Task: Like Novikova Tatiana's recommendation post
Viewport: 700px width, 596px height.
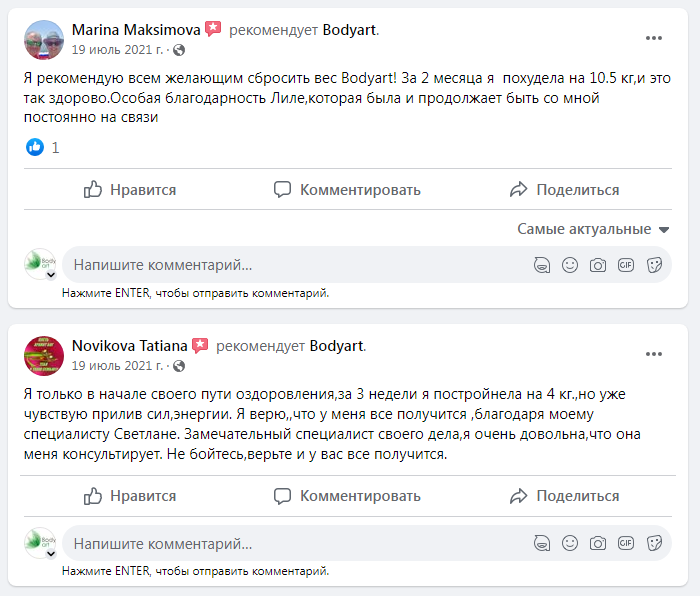Action: click(x=130, y=496)
